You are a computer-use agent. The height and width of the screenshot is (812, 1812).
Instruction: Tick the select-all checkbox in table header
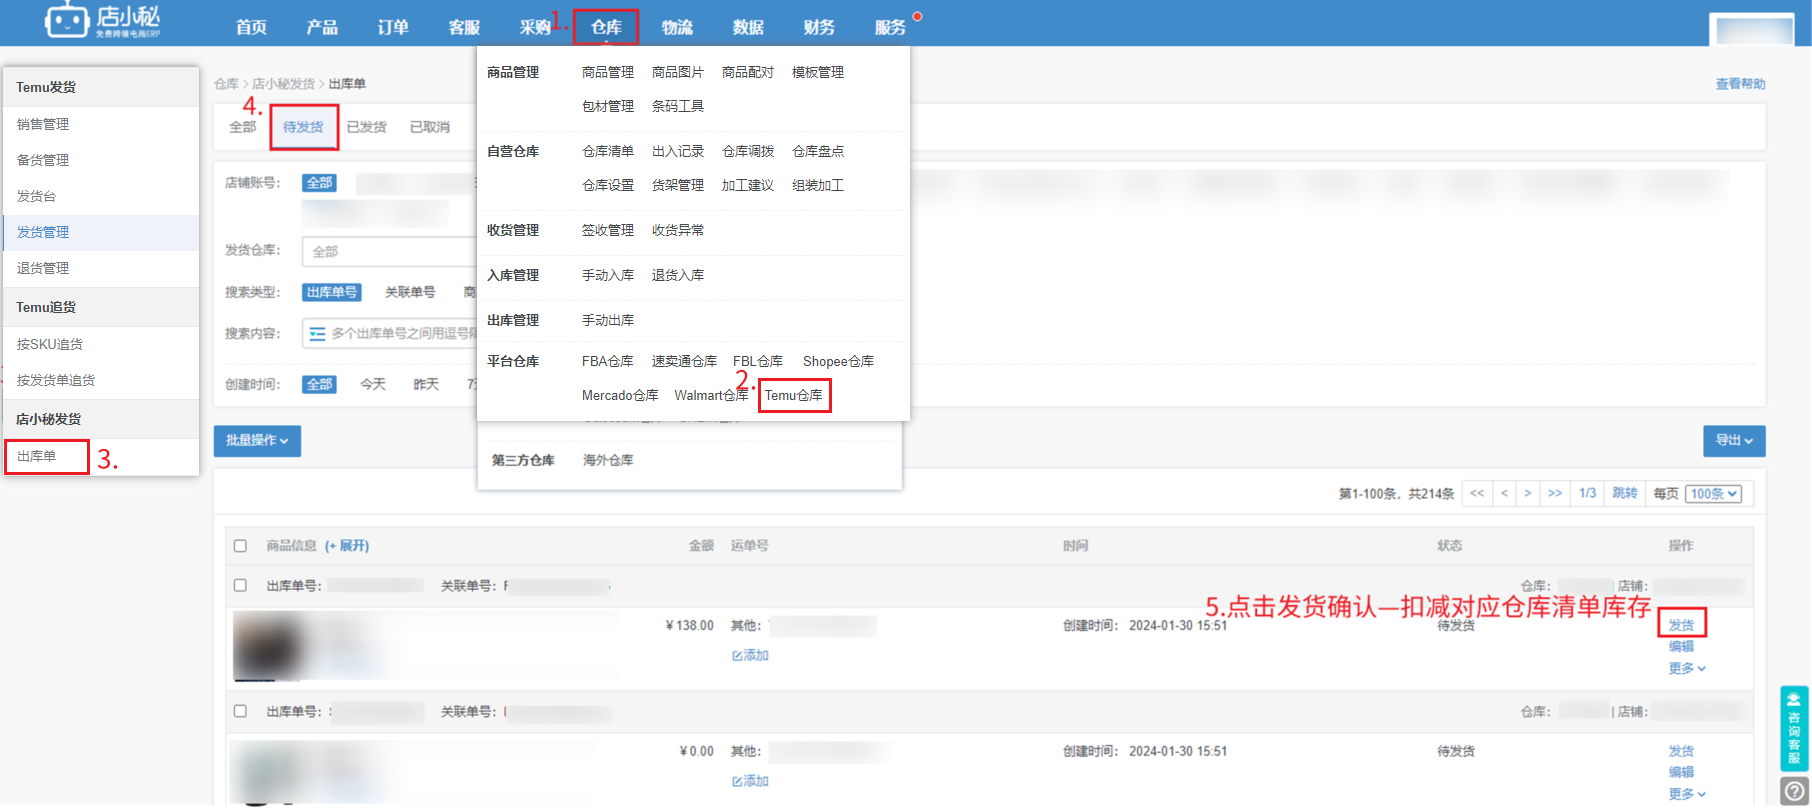click(x=240, y=546)
